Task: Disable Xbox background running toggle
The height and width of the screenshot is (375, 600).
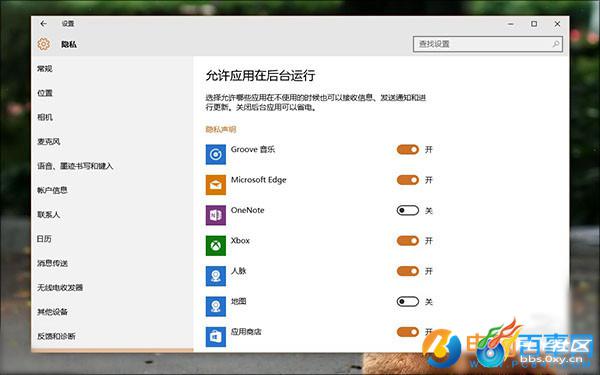Action: point(408,241)
